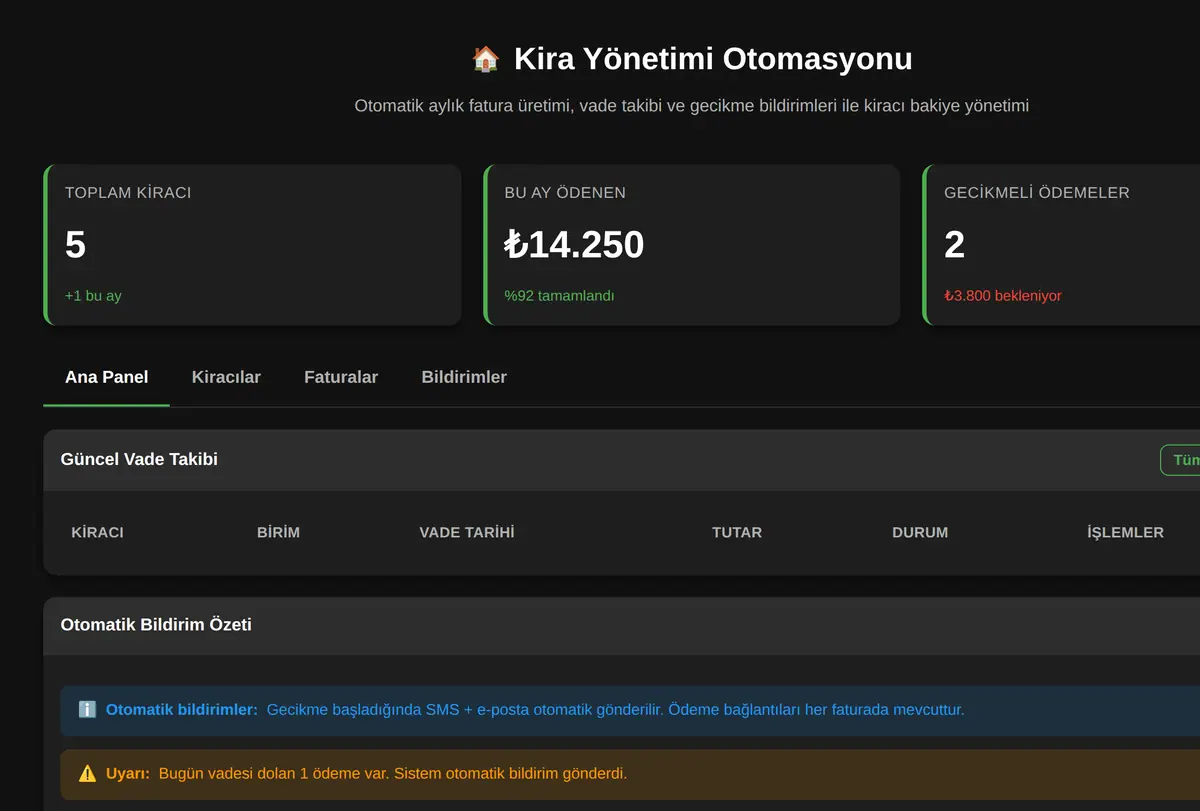Click the green button in Güncel Vade Takibi header
The width and height of the screenshot is (1200, 811).
pos(1180,460)
